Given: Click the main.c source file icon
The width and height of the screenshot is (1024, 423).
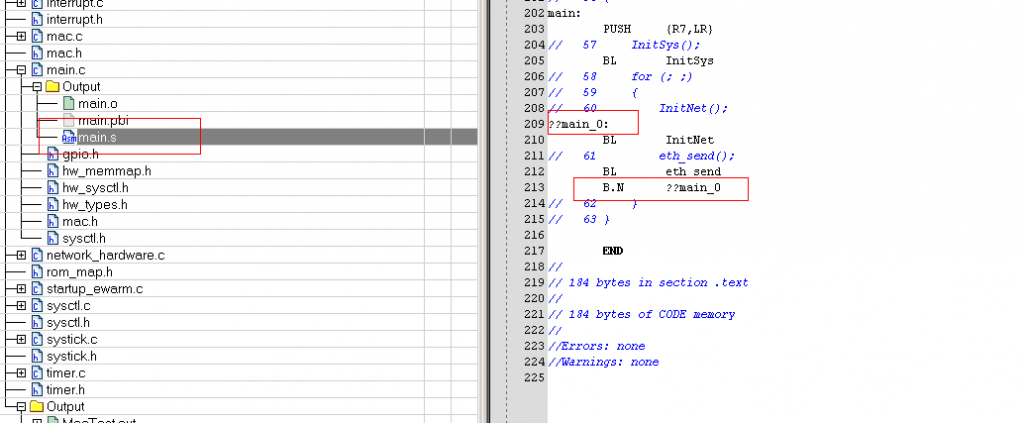Looking at the screenshot, I should tap(37, 70).
